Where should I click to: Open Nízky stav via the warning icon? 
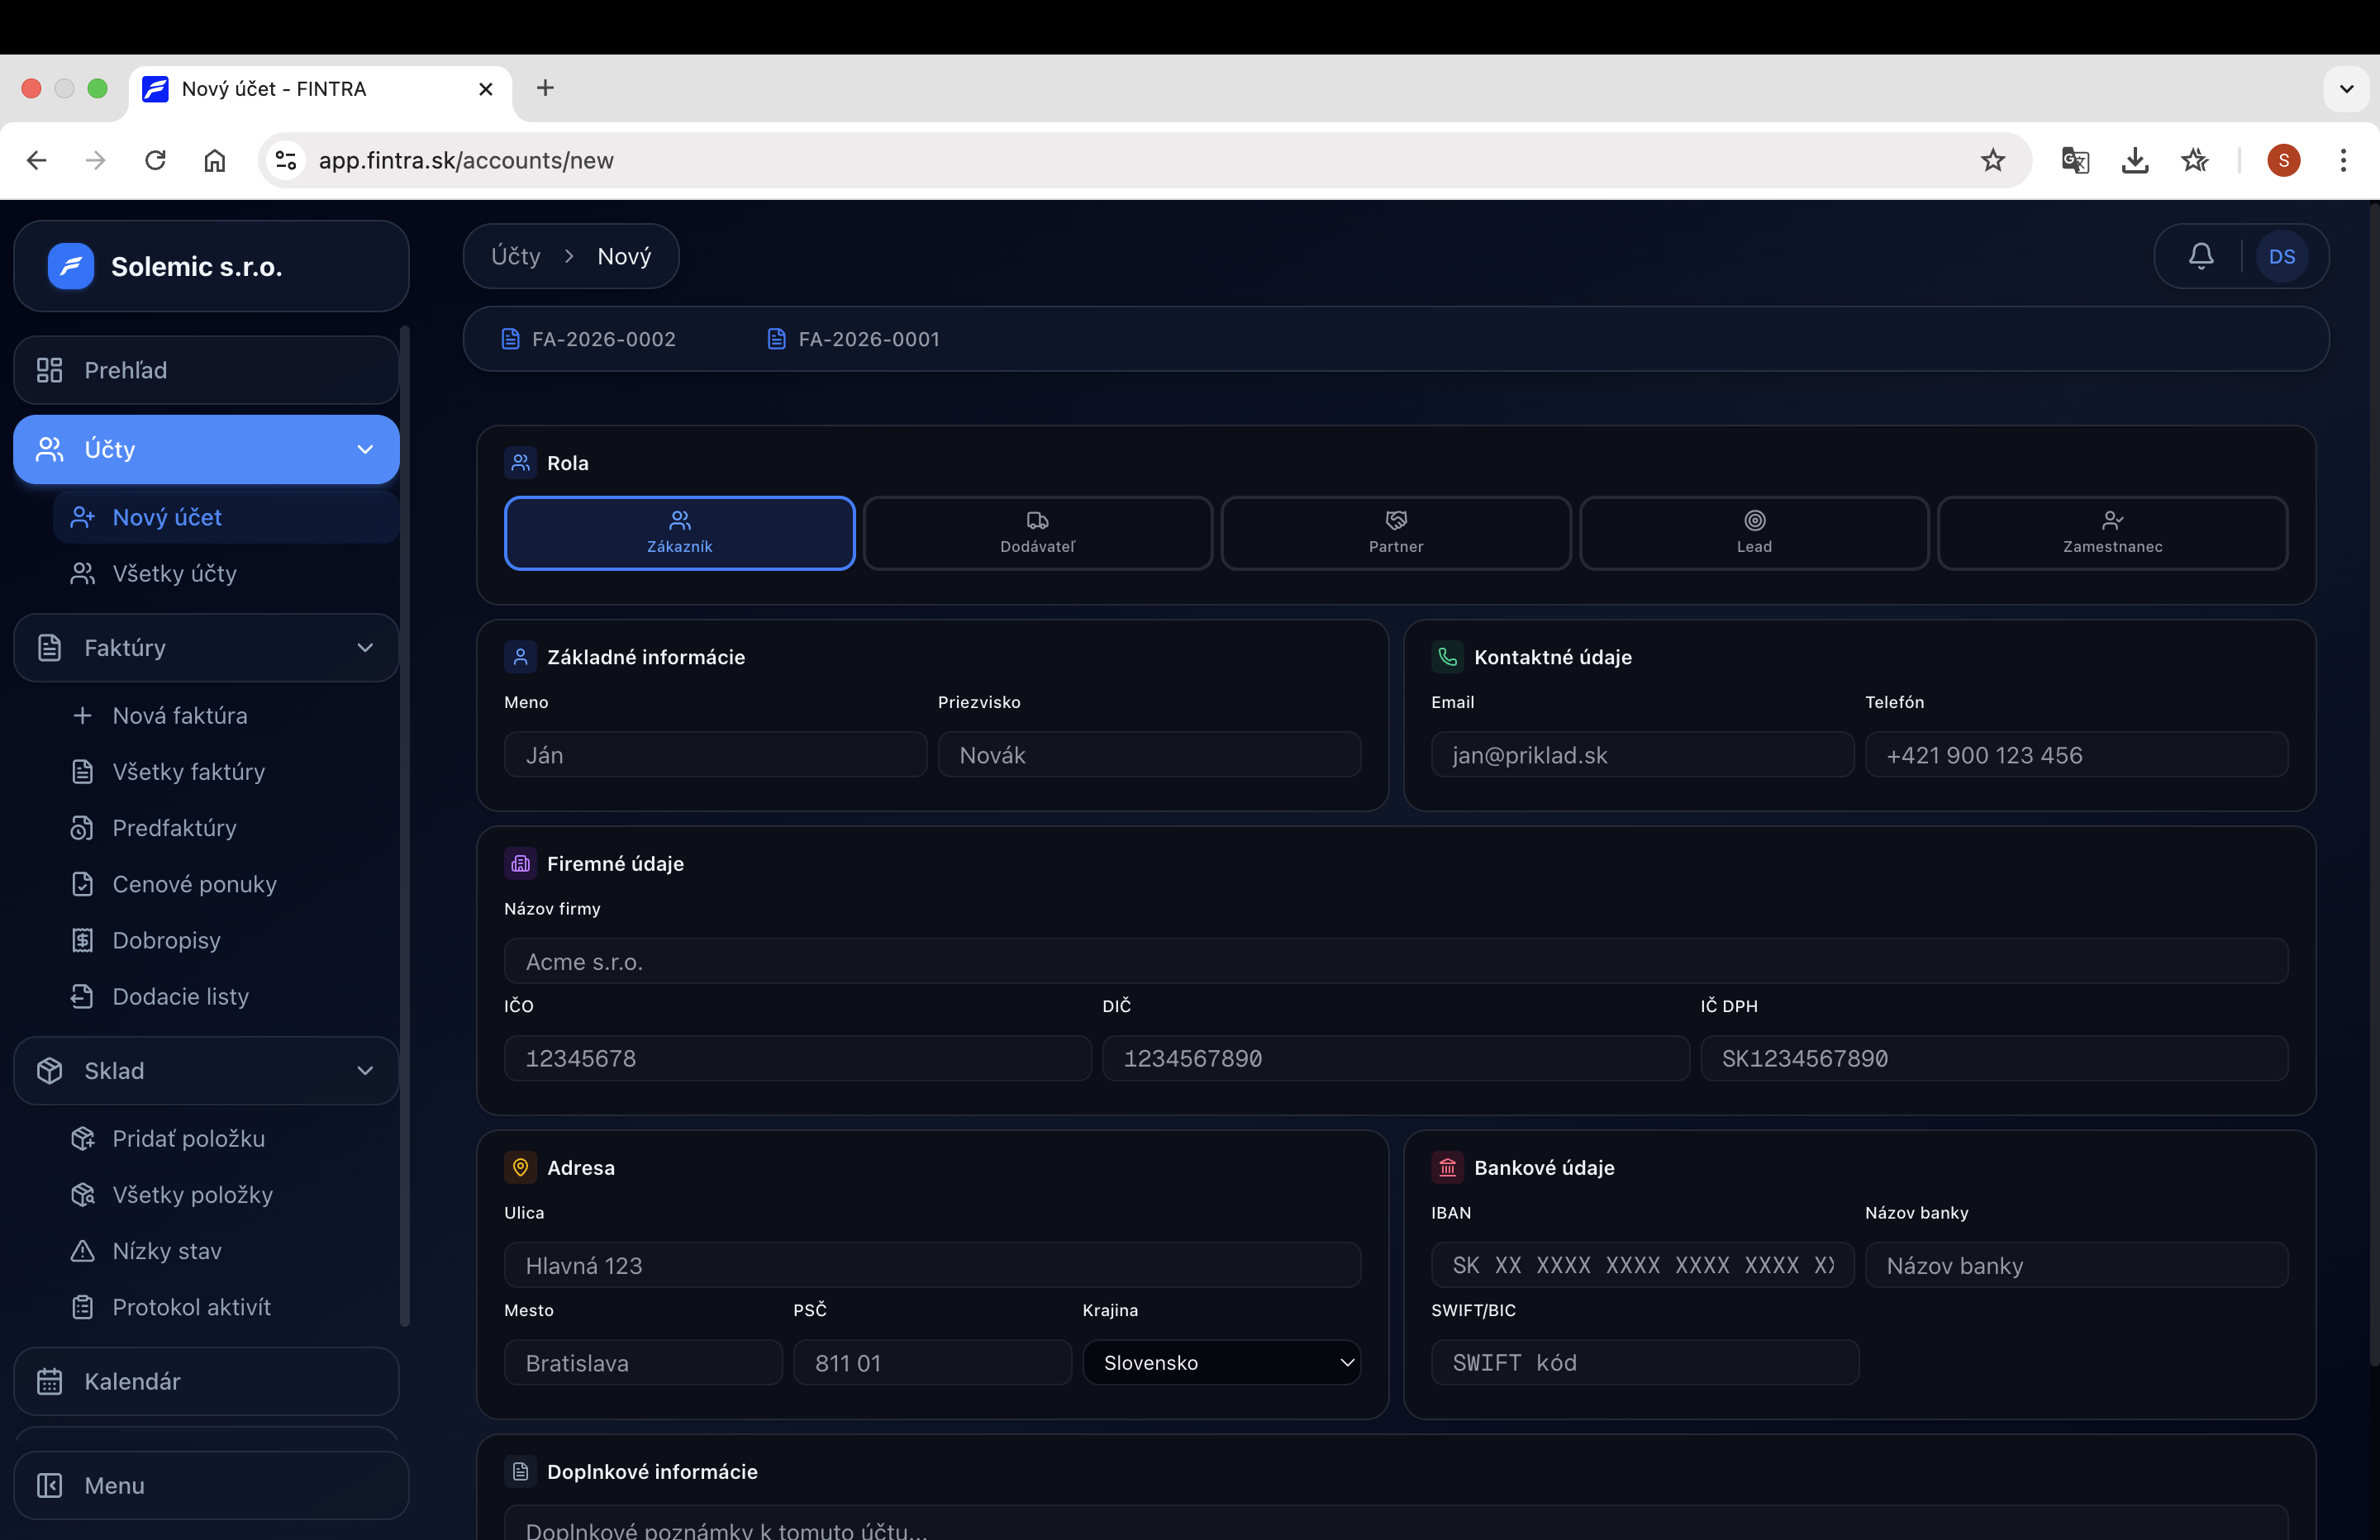tap(82, 1250)
